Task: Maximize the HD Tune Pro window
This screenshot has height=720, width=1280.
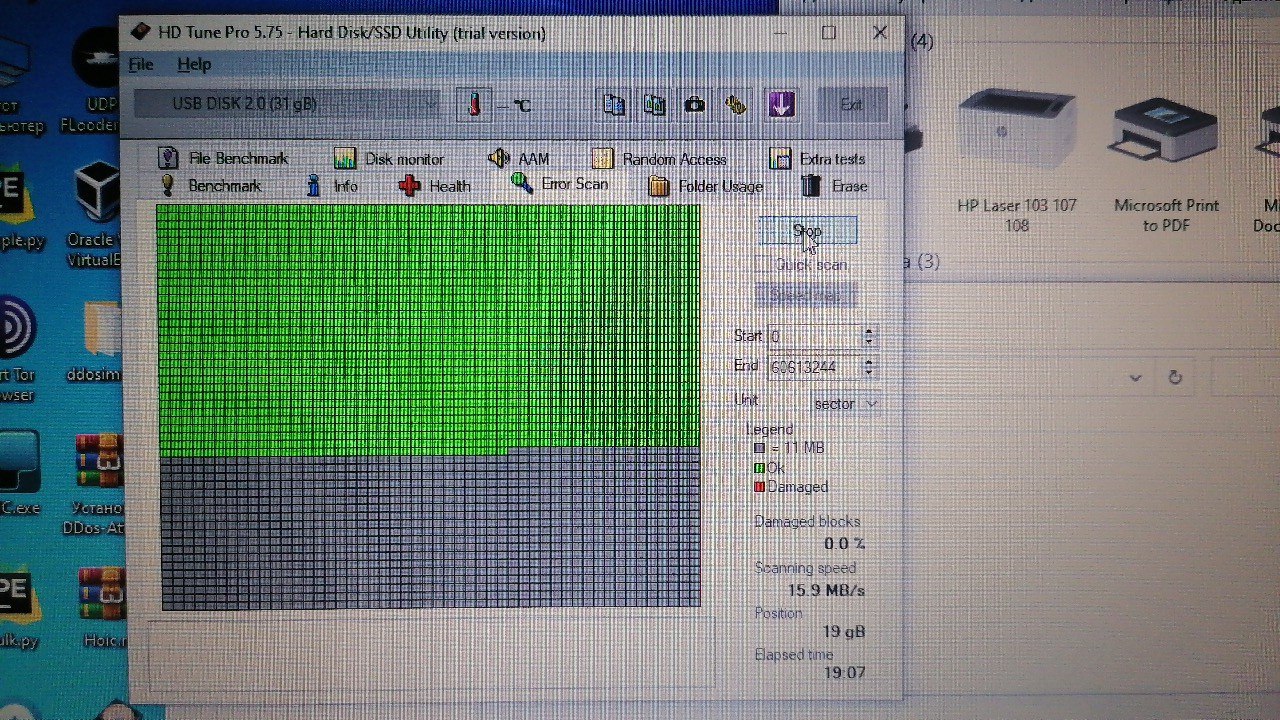Action: (x=829, y=33)
